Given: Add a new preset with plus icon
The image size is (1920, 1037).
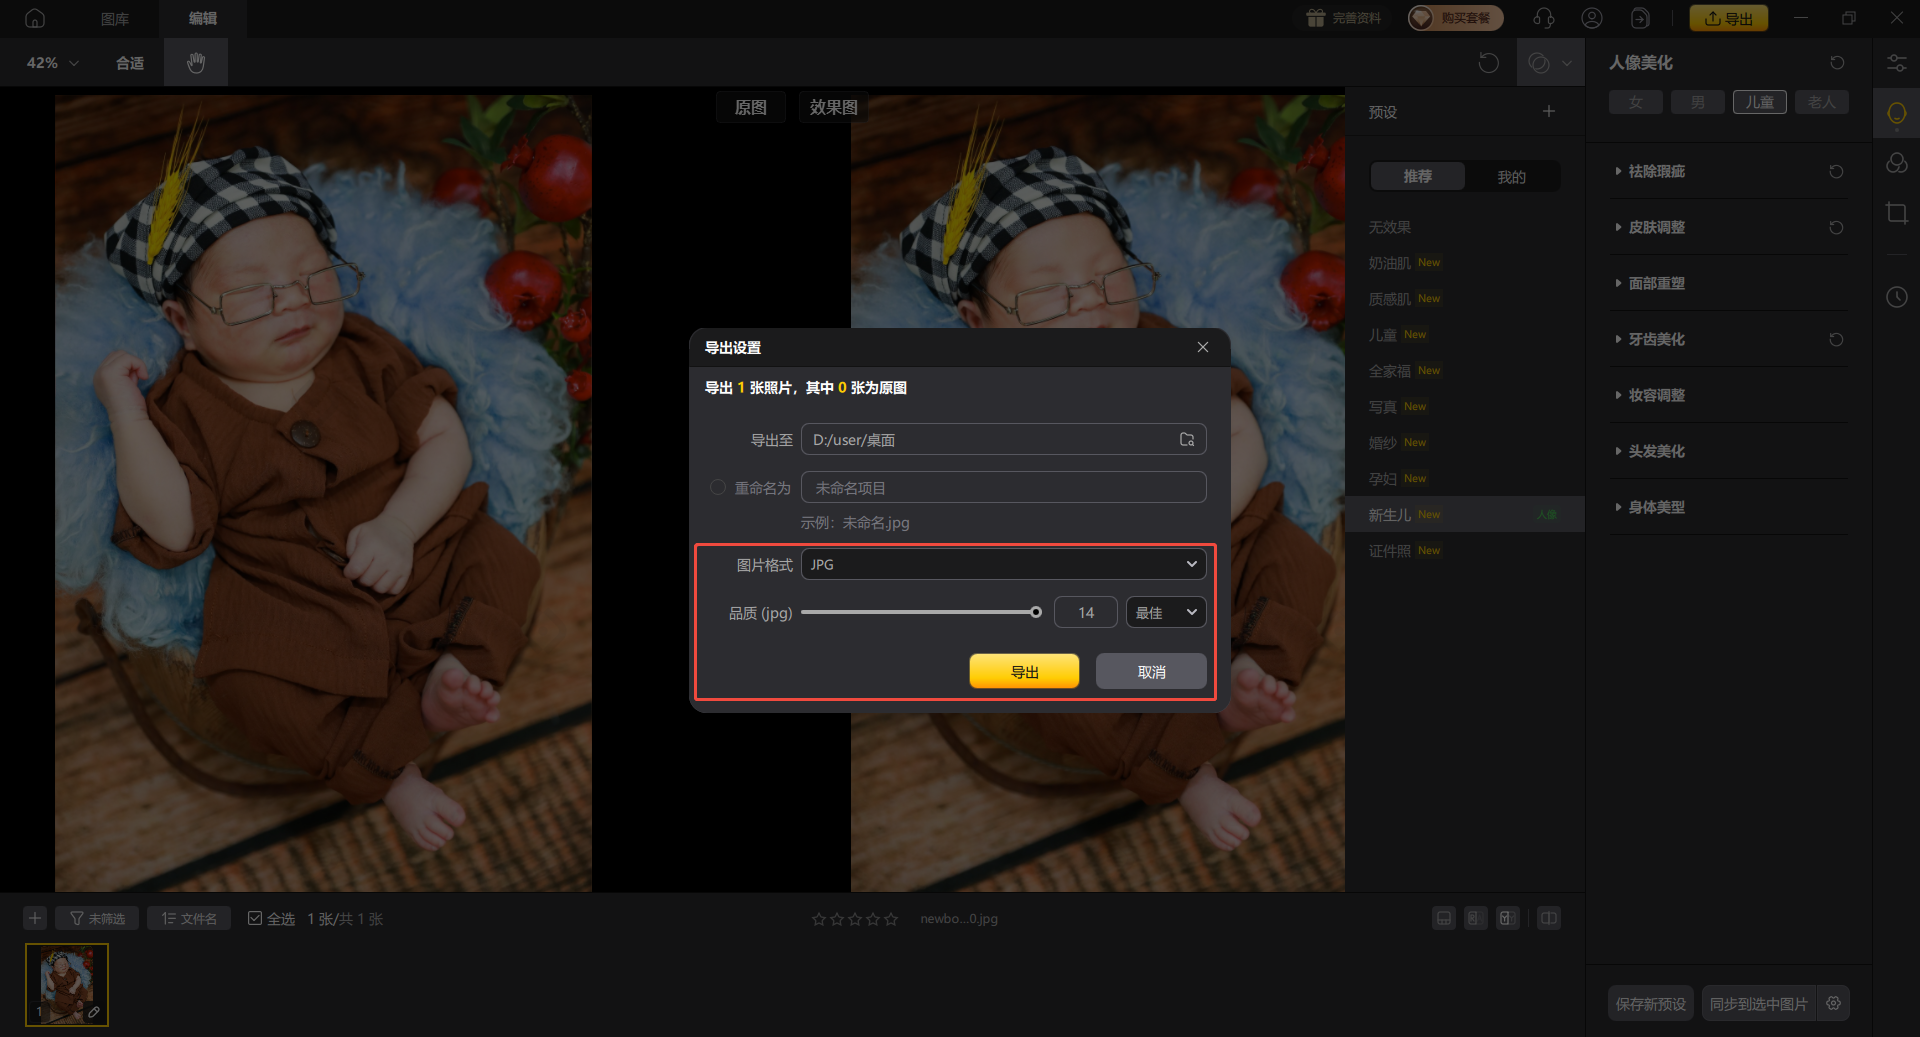Looking at the screenshot, I should click(x=1548, y=112).
